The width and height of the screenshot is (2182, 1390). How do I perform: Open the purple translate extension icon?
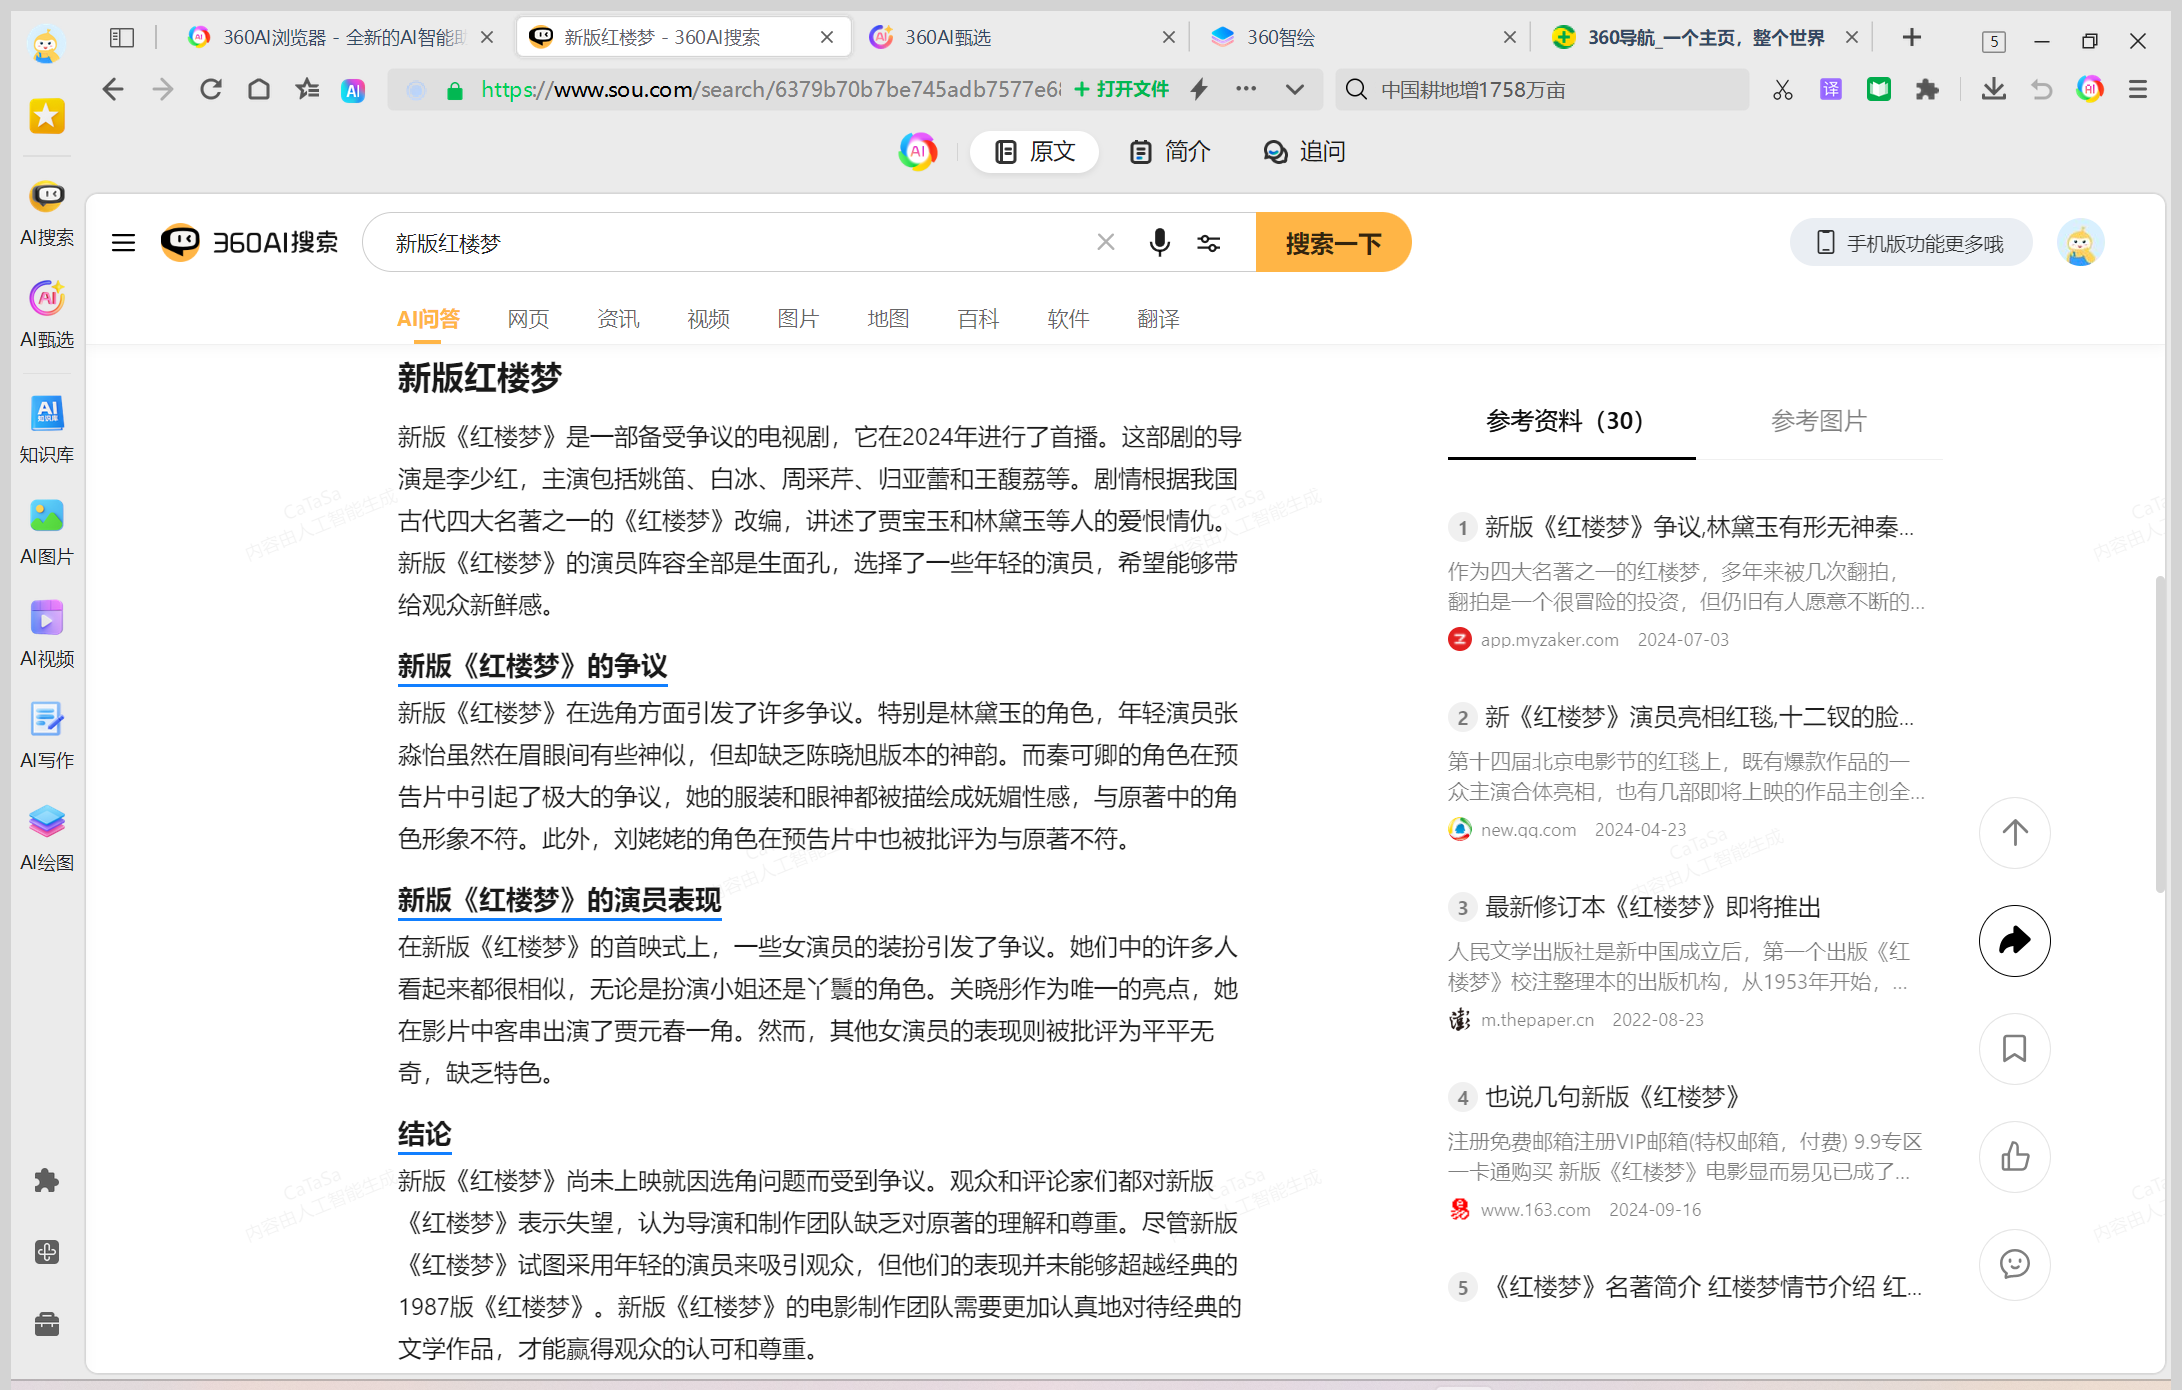1831,90
